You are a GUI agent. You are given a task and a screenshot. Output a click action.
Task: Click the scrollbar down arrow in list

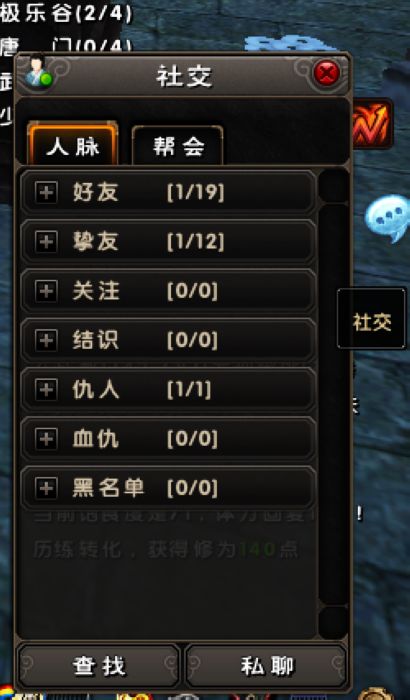(x=333, y=623)
